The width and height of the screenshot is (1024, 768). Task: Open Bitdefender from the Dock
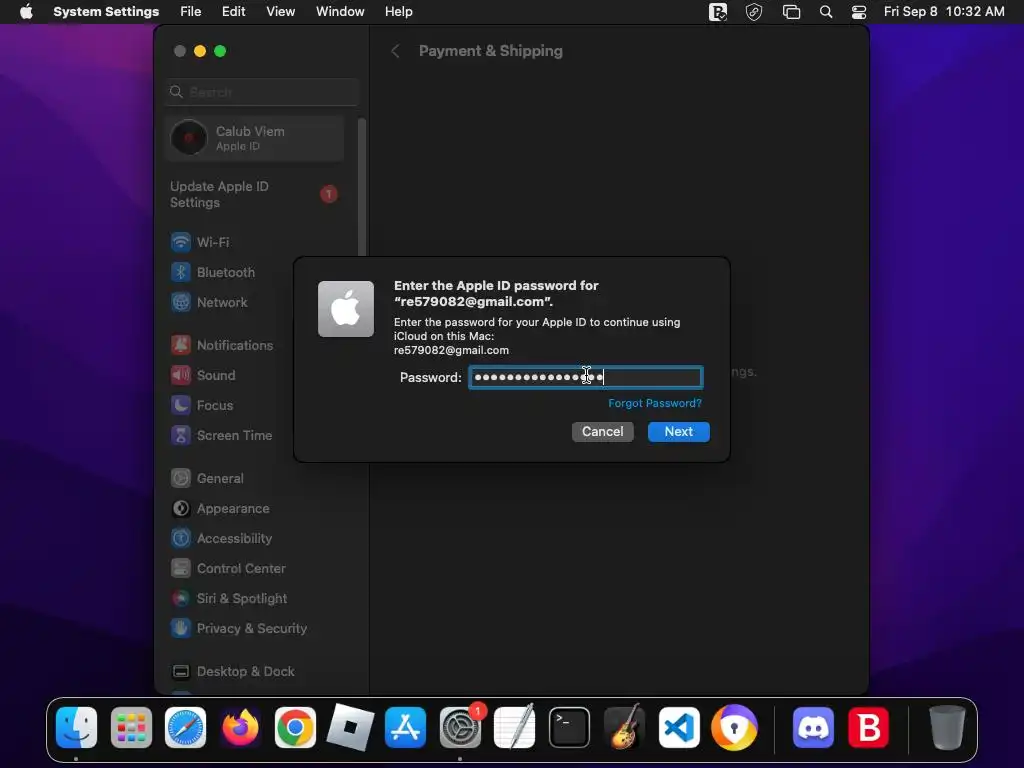[x=868, y=728]
